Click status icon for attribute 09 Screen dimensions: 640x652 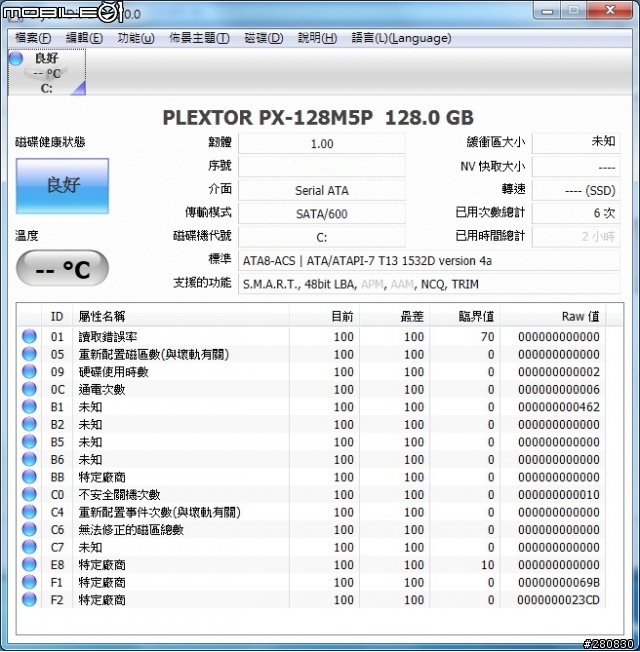29,371
